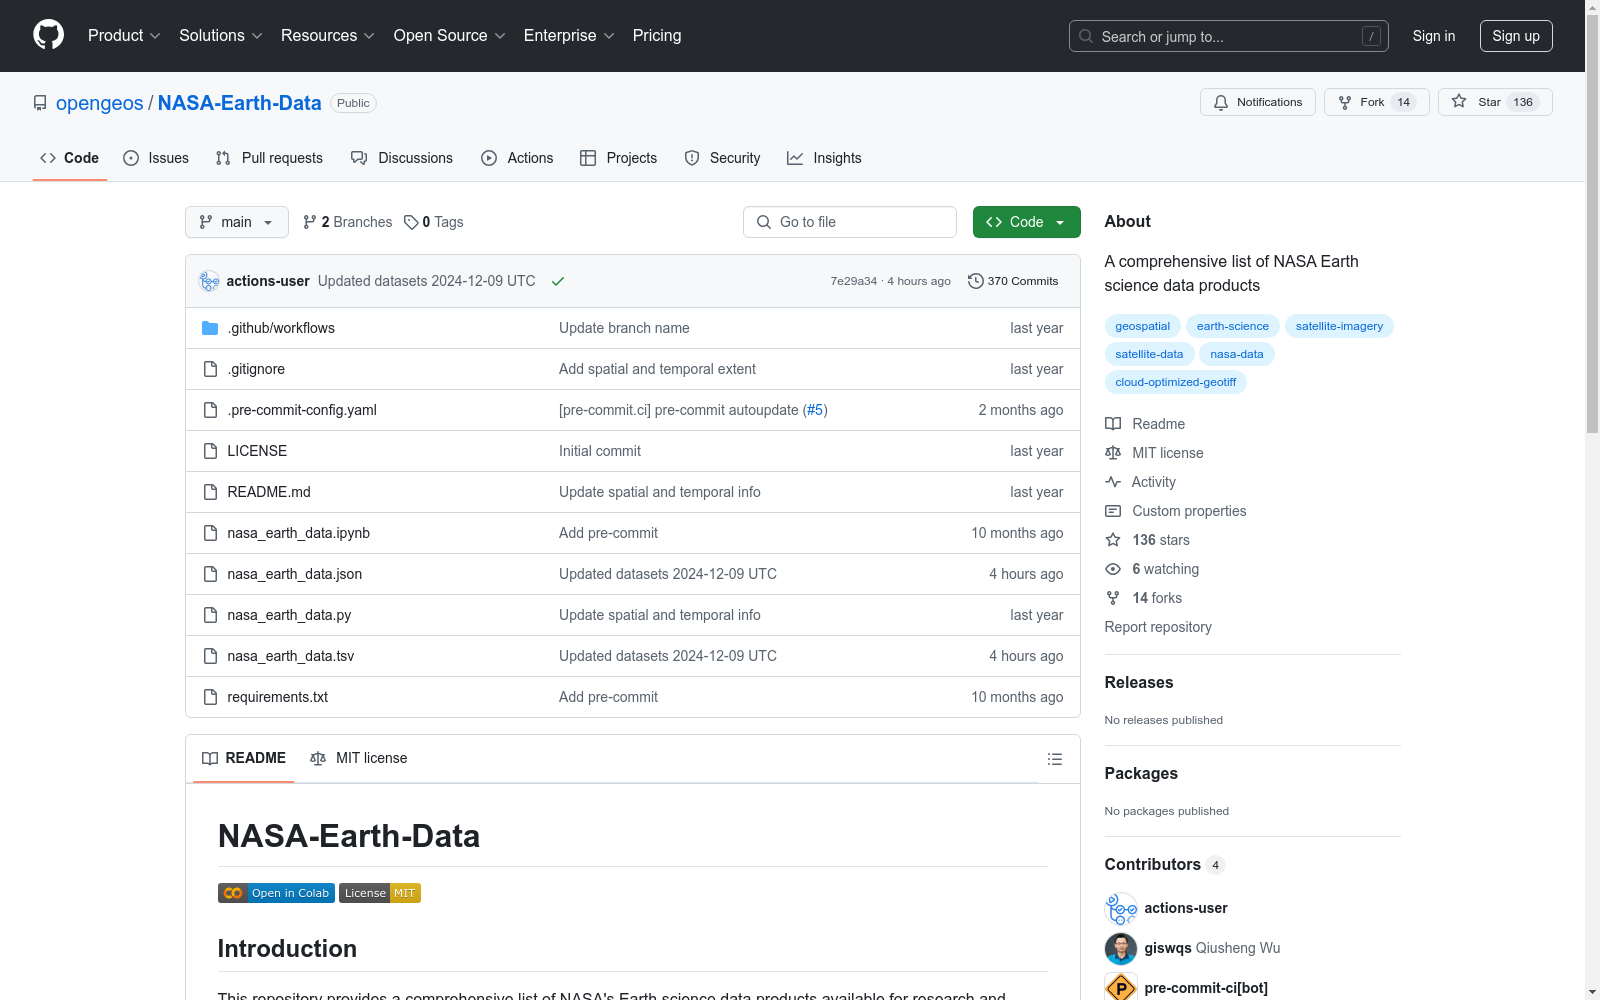This screenshot has width=1600, height=1000.
Task: Open the GitHub homepage logo
Action: [x=48, y=35]
